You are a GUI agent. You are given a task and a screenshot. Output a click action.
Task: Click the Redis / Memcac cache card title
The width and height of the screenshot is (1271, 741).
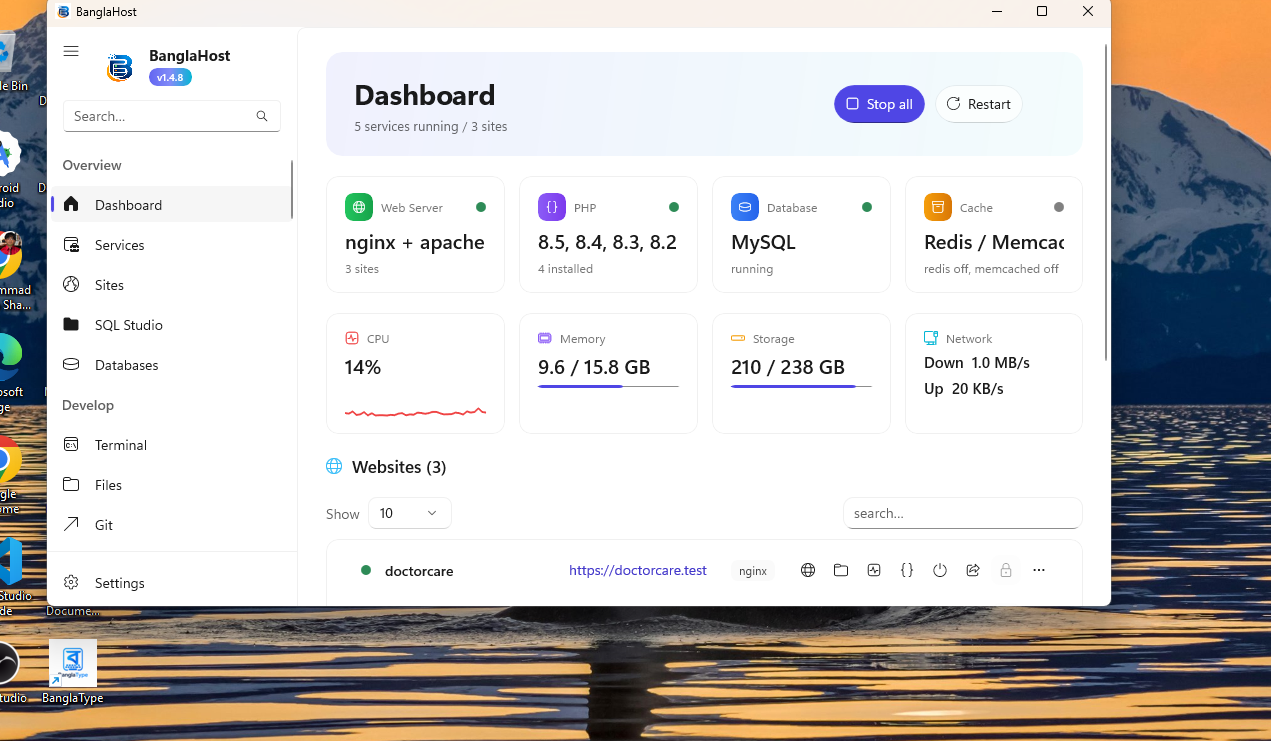pyautogui.click(x=994, y=243)
